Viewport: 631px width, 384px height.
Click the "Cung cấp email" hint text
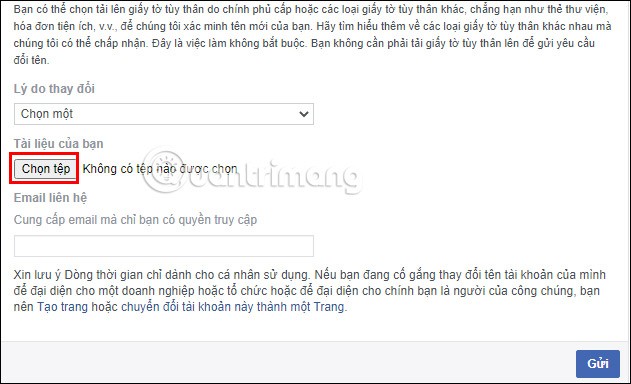point(135,220)
